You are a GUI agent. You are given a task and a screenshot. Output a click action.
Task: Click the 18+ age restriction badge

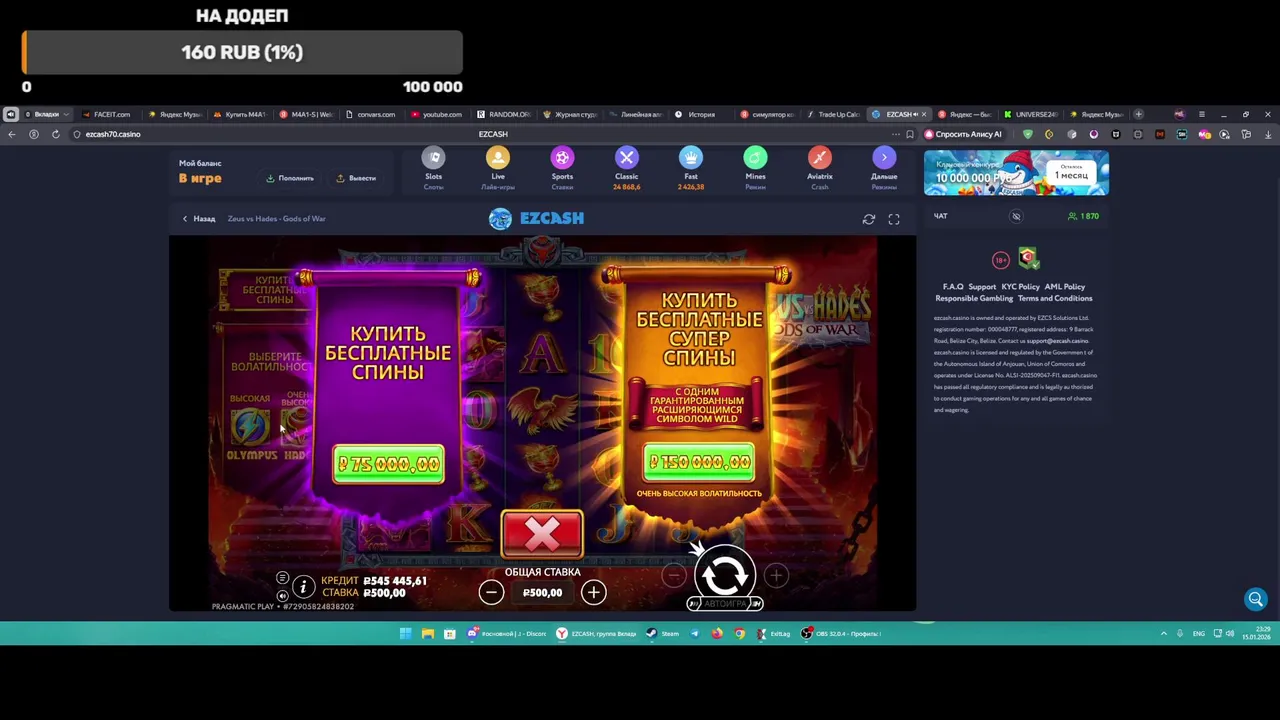(x=1001, y=260)
